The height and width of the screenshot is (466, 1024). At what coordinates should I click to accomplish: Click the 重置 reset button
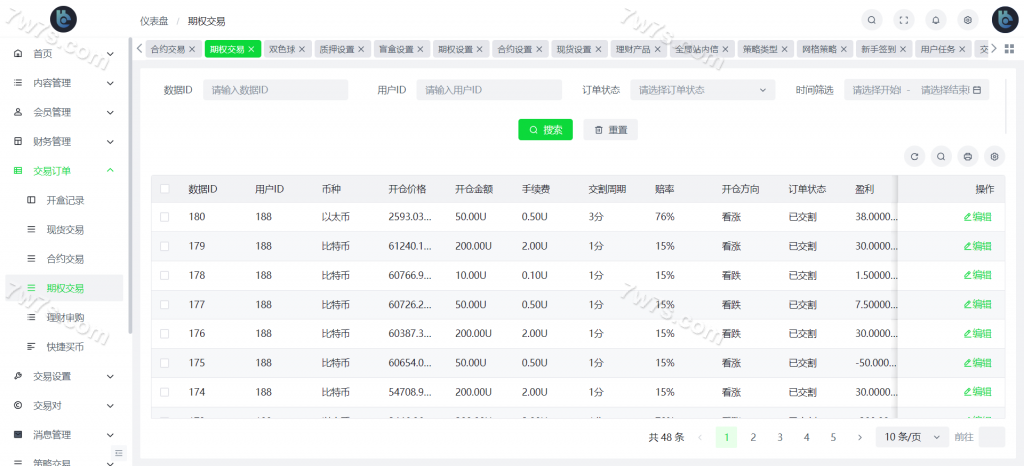[x=610, y=130]
